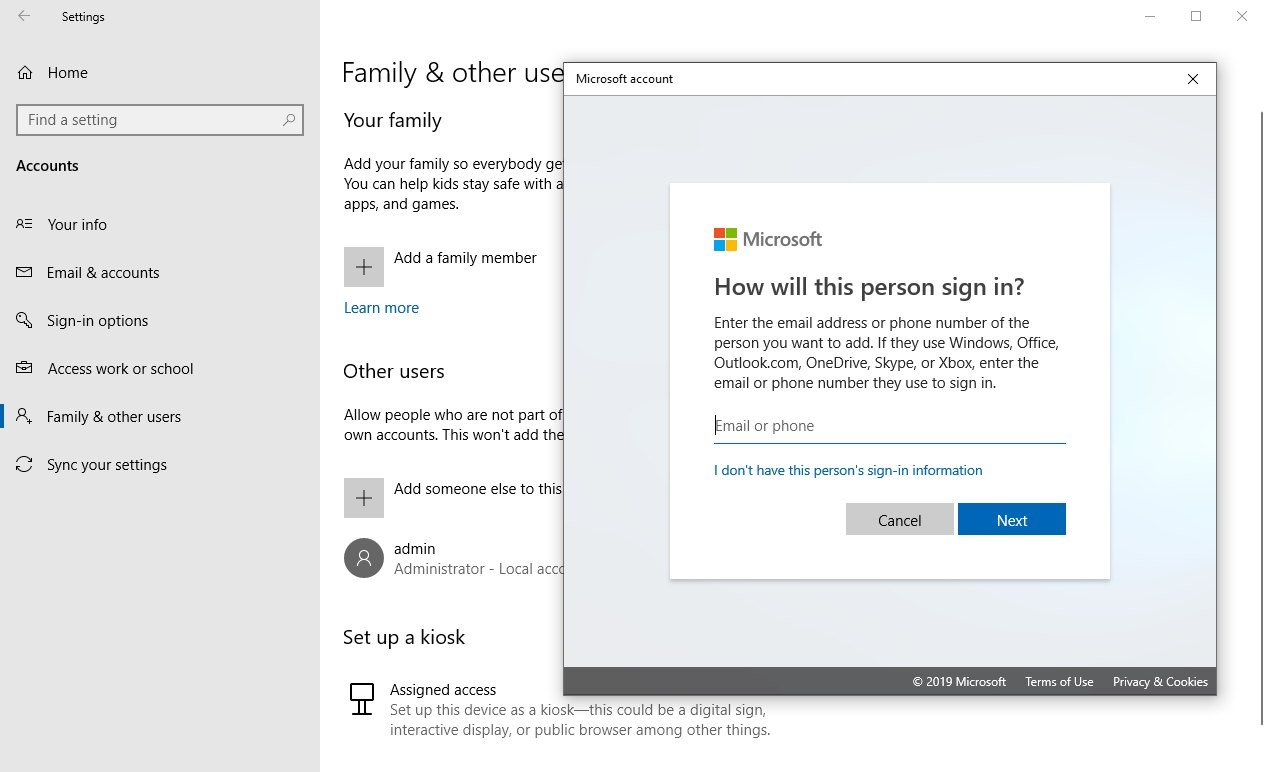Click the plus icon for Add someone else
This screenshot has width=1265, height=772.
pyautogui.click(x=364, y=497)
